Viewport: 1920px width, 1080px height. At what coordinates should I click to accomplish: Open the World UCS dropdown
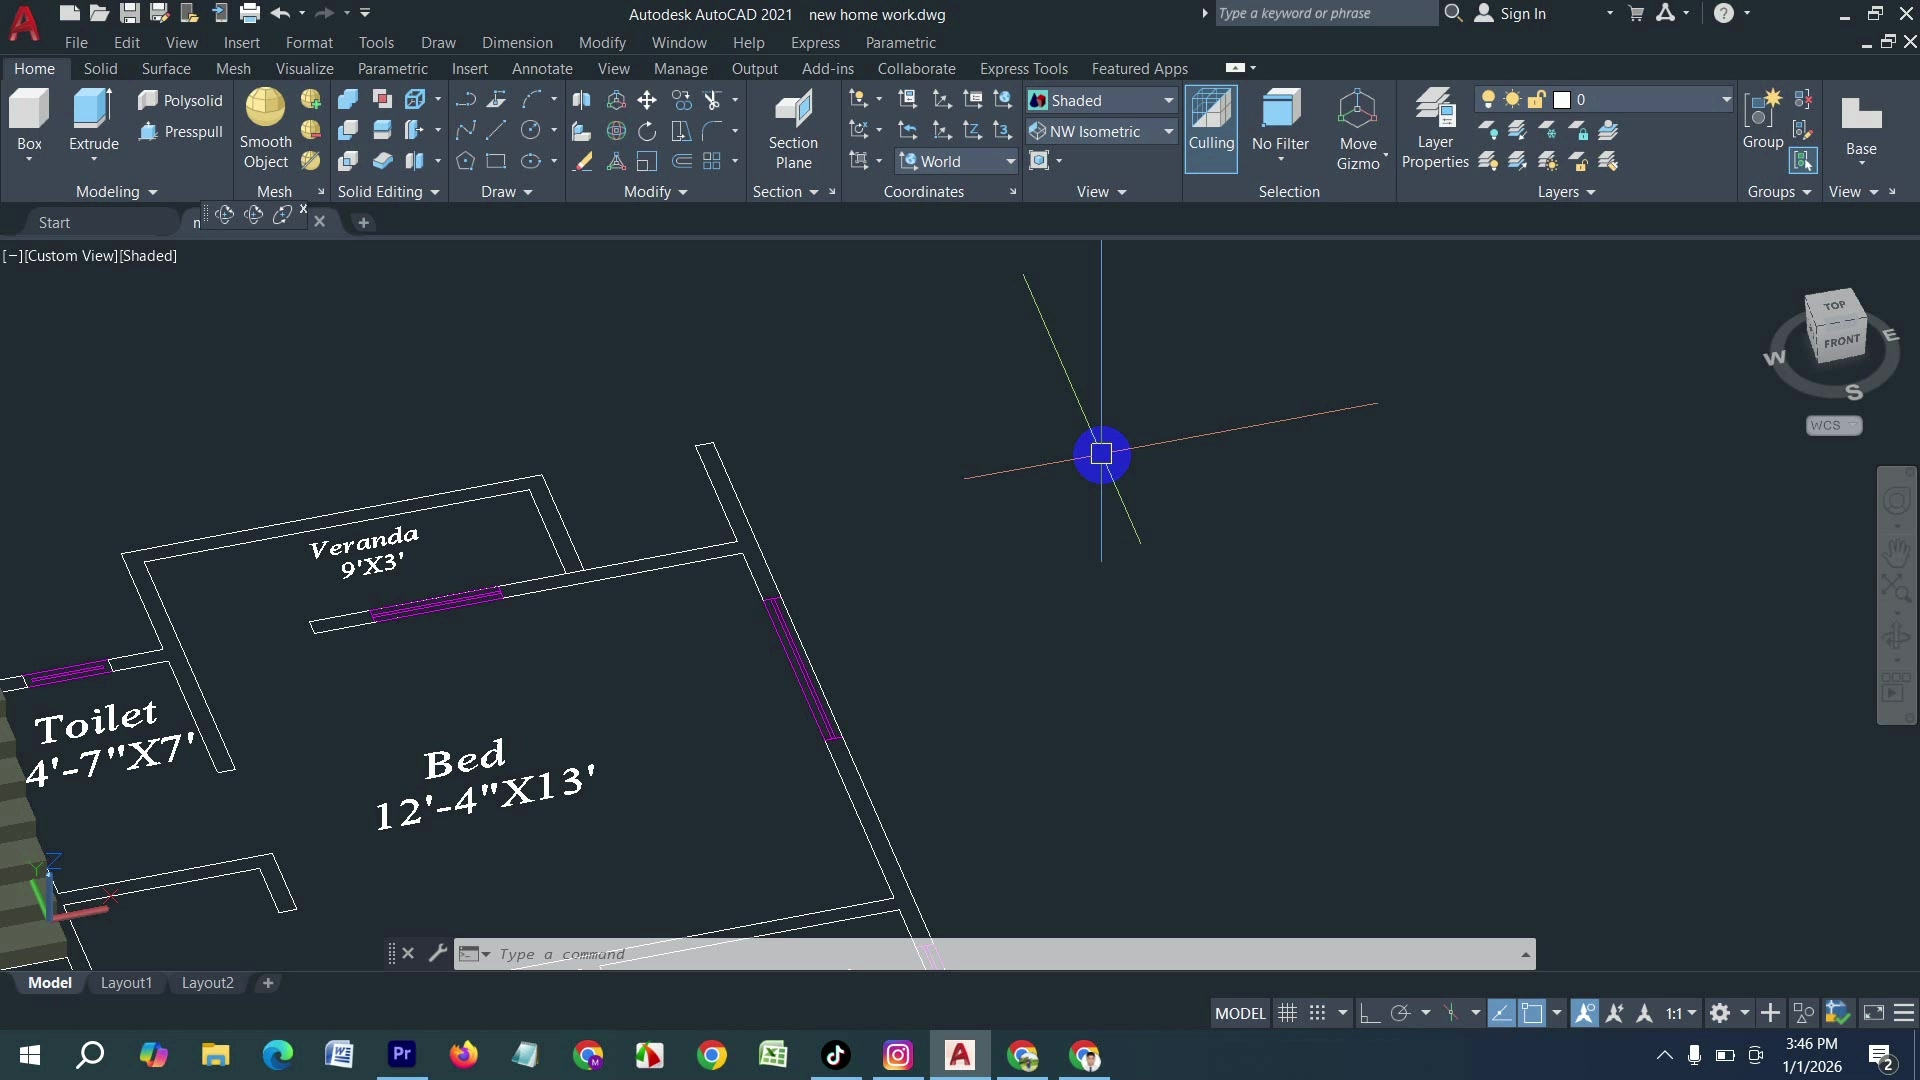(x=957, y=161)
